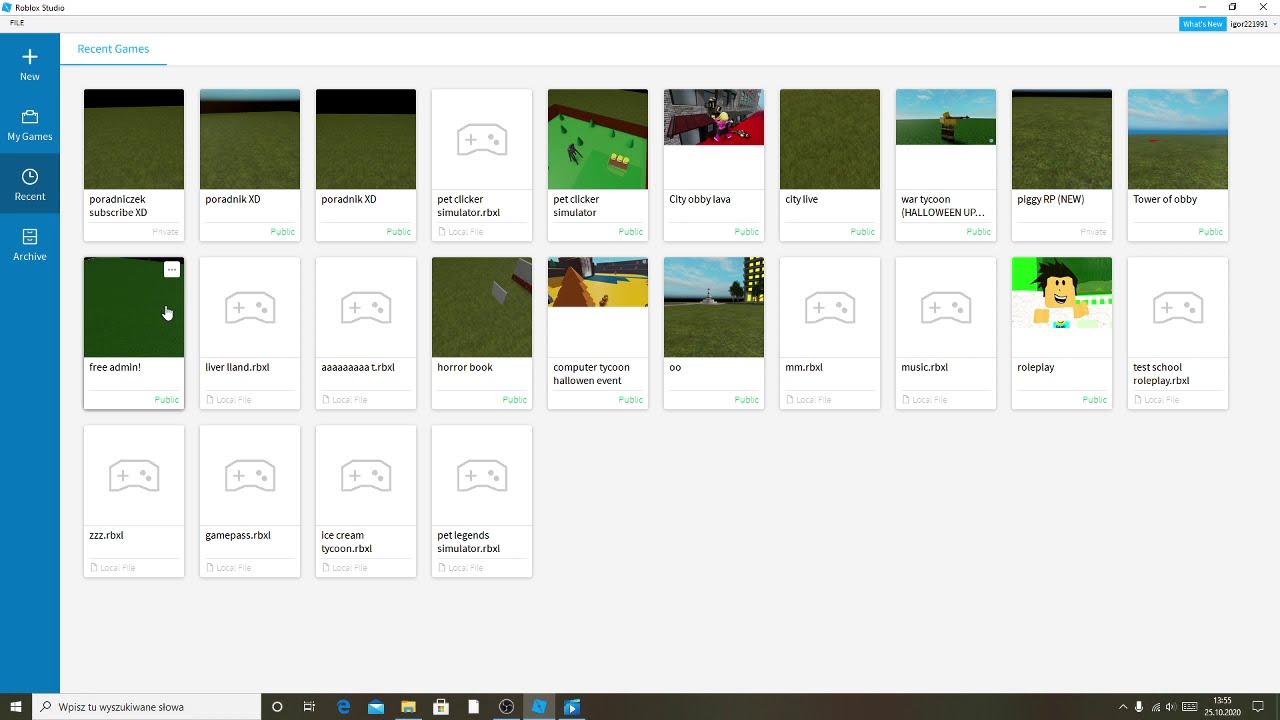The width and height of the screenshot is (1280, 720).
Task: Open Cortana circle icon in taskbar
Action: point(277,707)
